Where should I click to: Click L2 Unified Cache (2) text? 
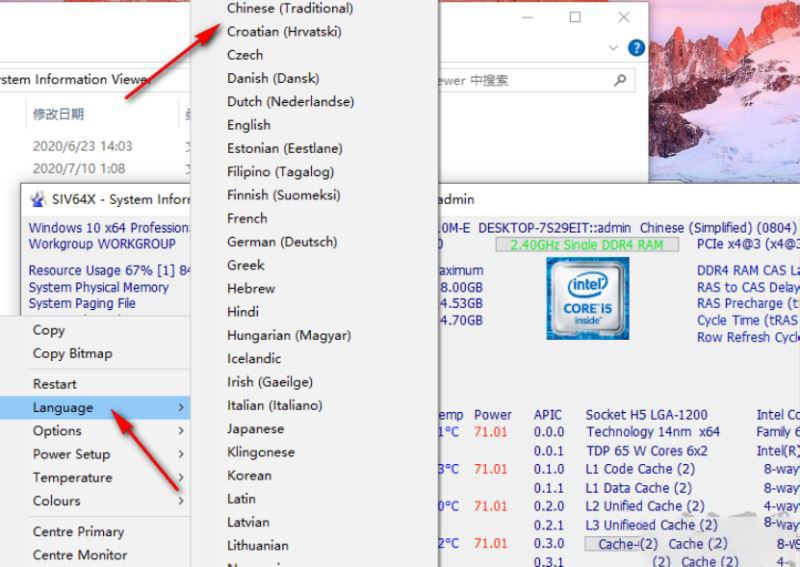pyautogui.click(x=645, y=506)
